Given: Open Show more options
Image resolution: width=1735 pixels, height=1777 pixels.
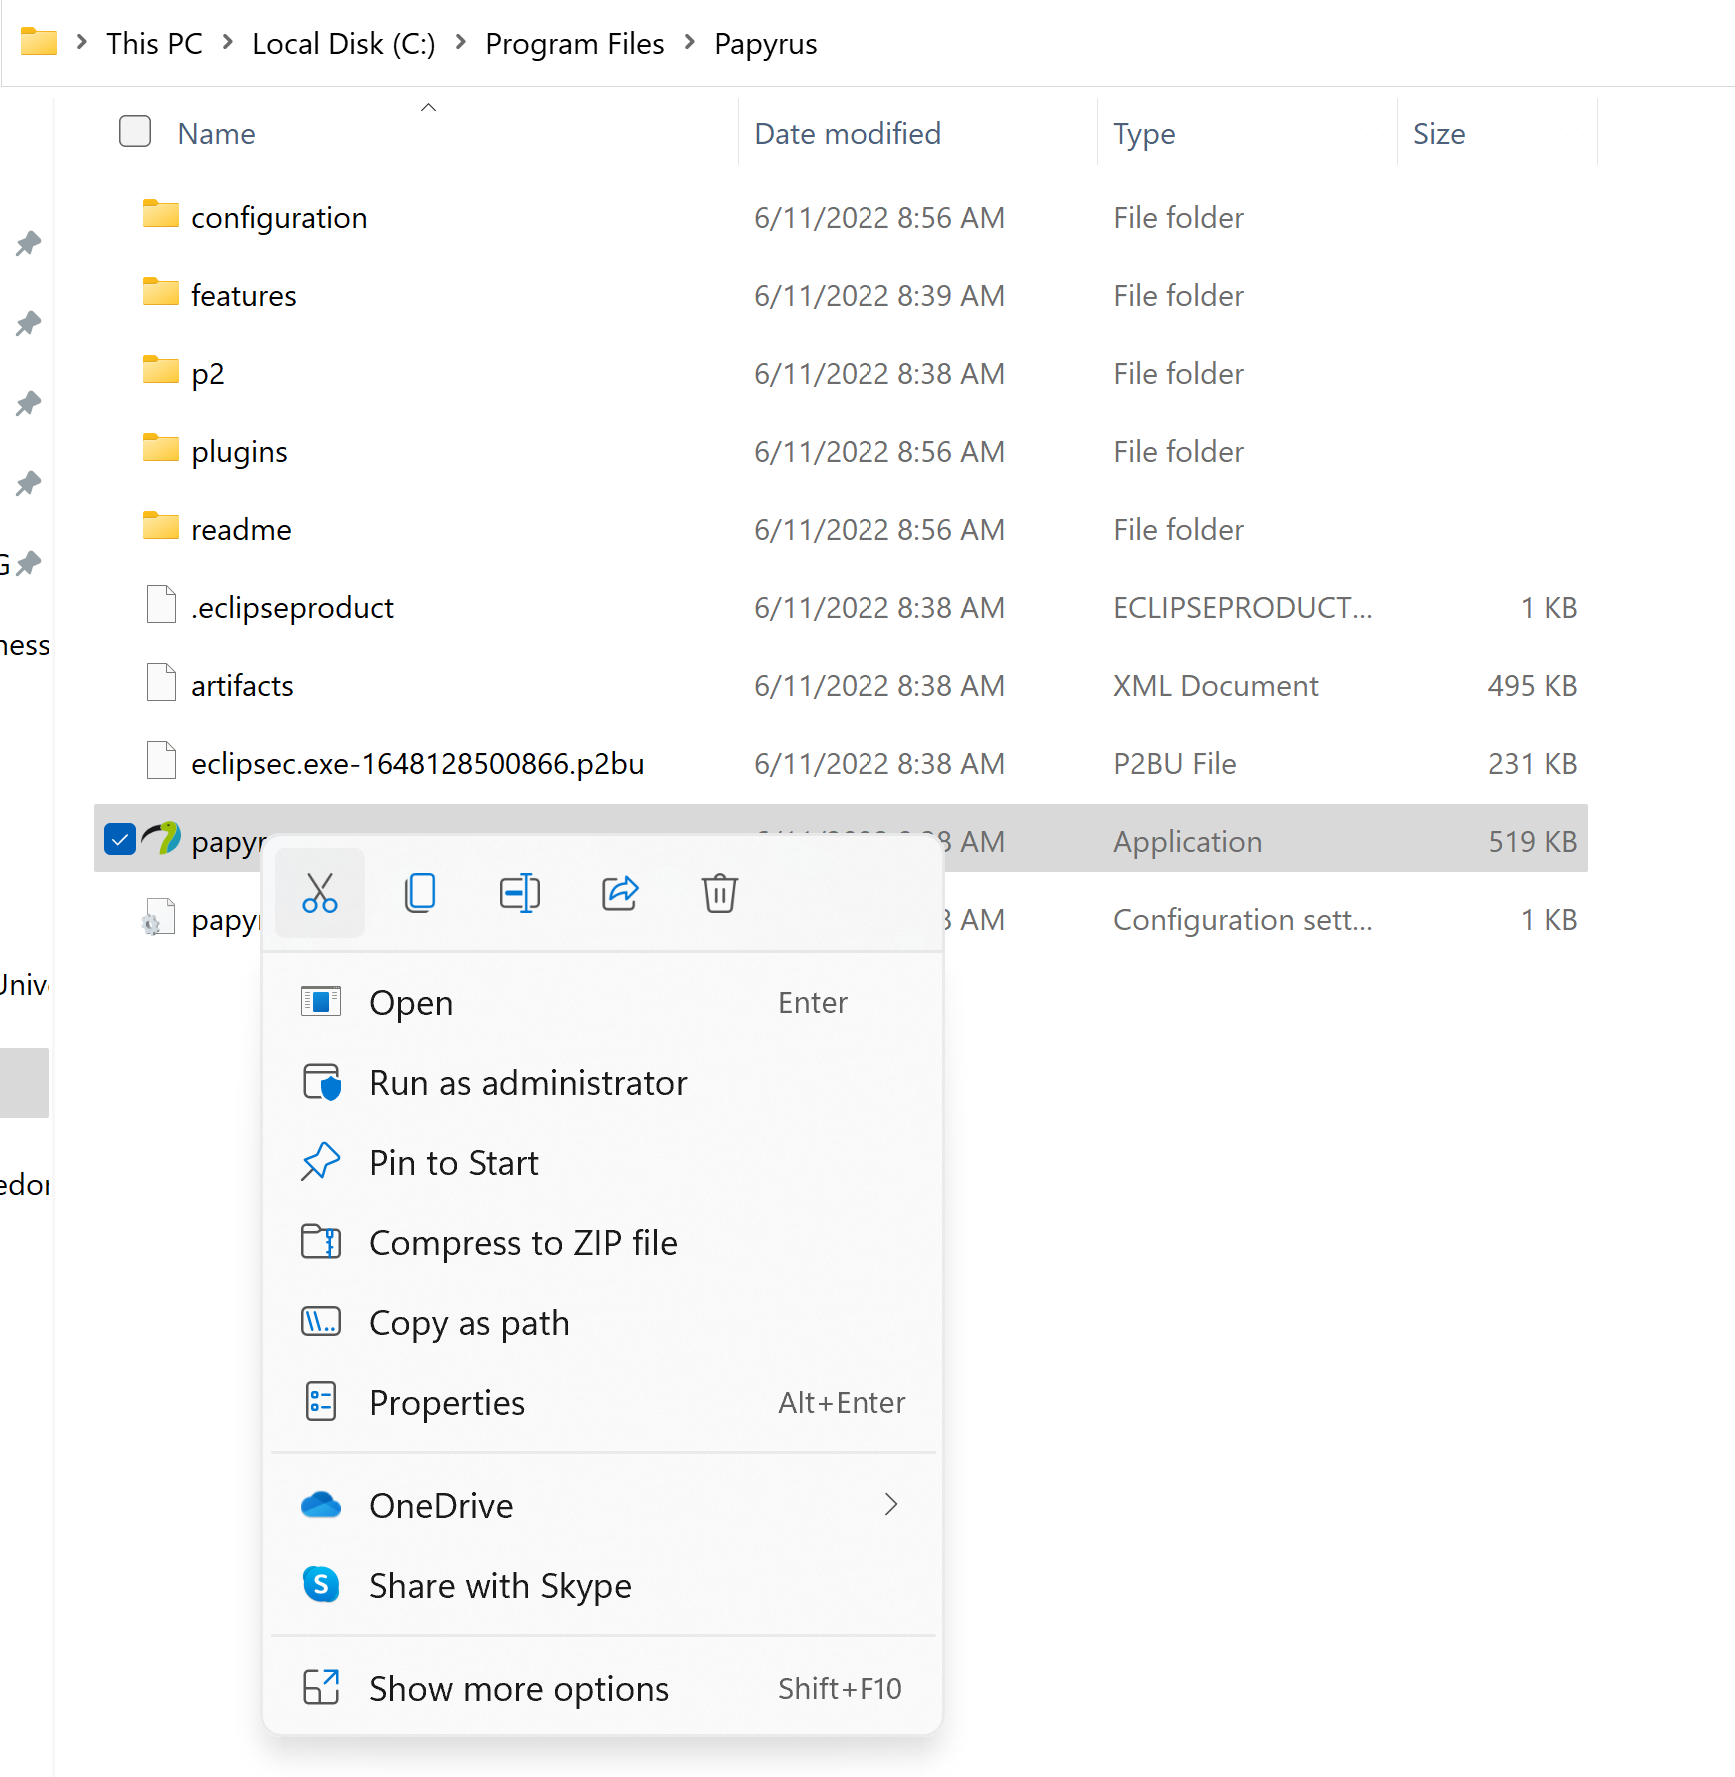Looking at the screenshot, I should [x=518, y=1688].
